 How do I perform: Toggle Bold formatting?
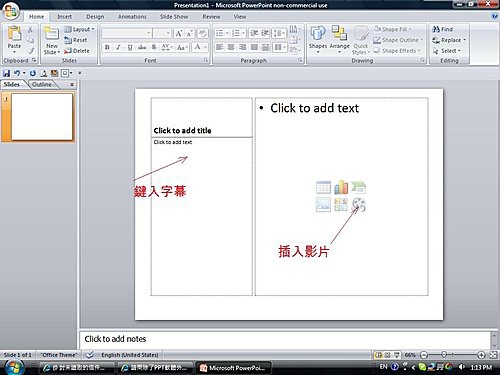pyautogui.click(x=107, y=47)
